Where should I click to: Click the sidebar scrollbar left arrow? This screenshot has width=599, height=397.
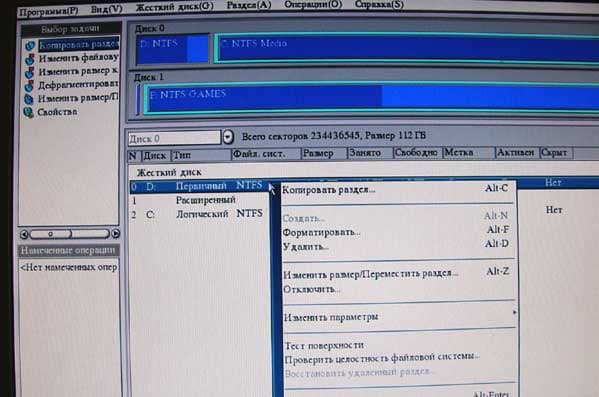[x=24, y=234]
